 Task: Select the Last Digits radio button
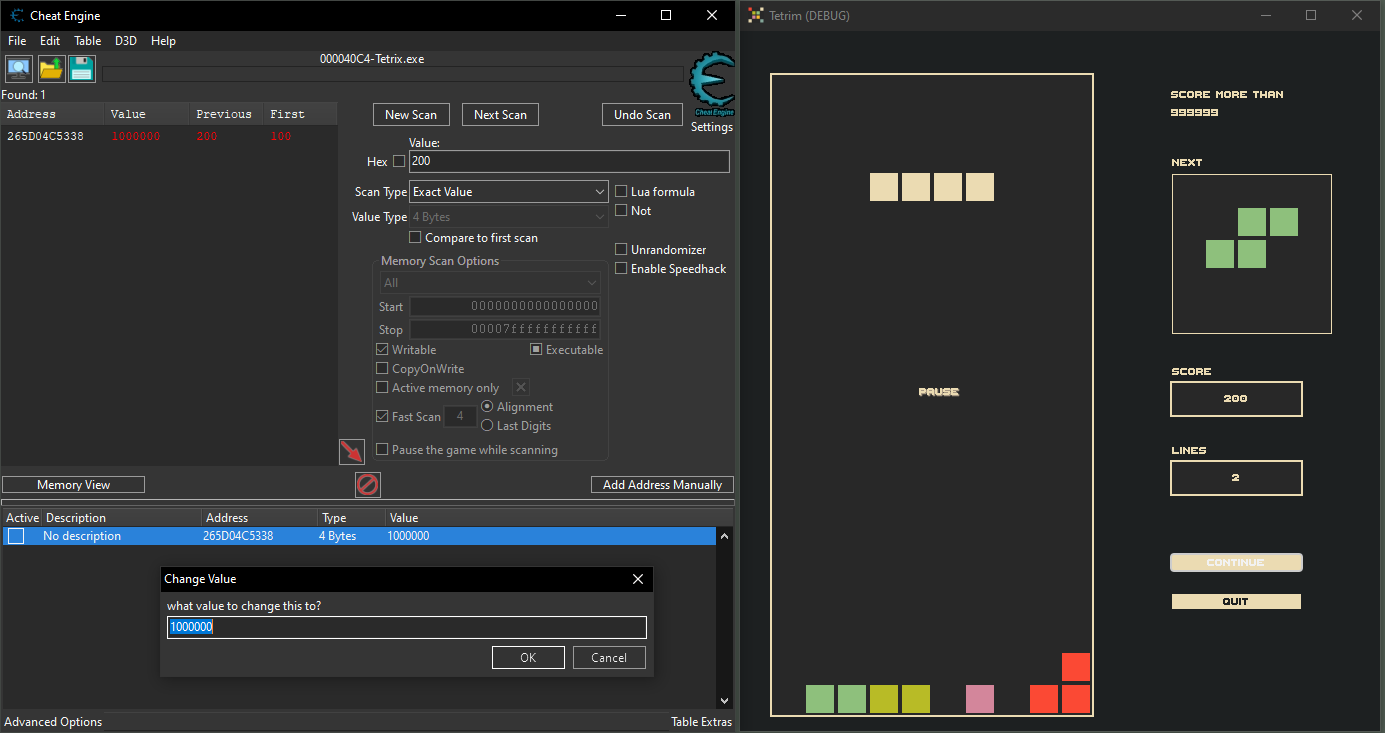(488, 425)
